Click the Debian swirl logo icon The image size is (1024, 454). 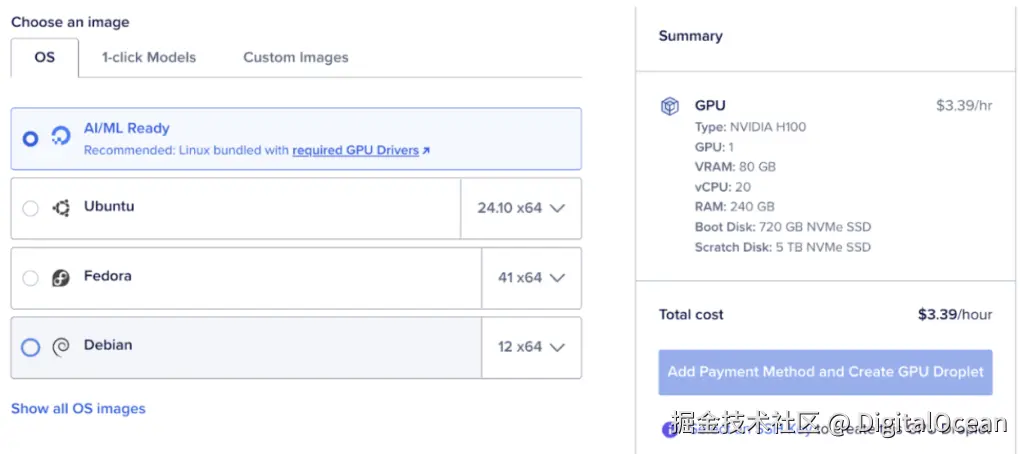tap(61, 347)
